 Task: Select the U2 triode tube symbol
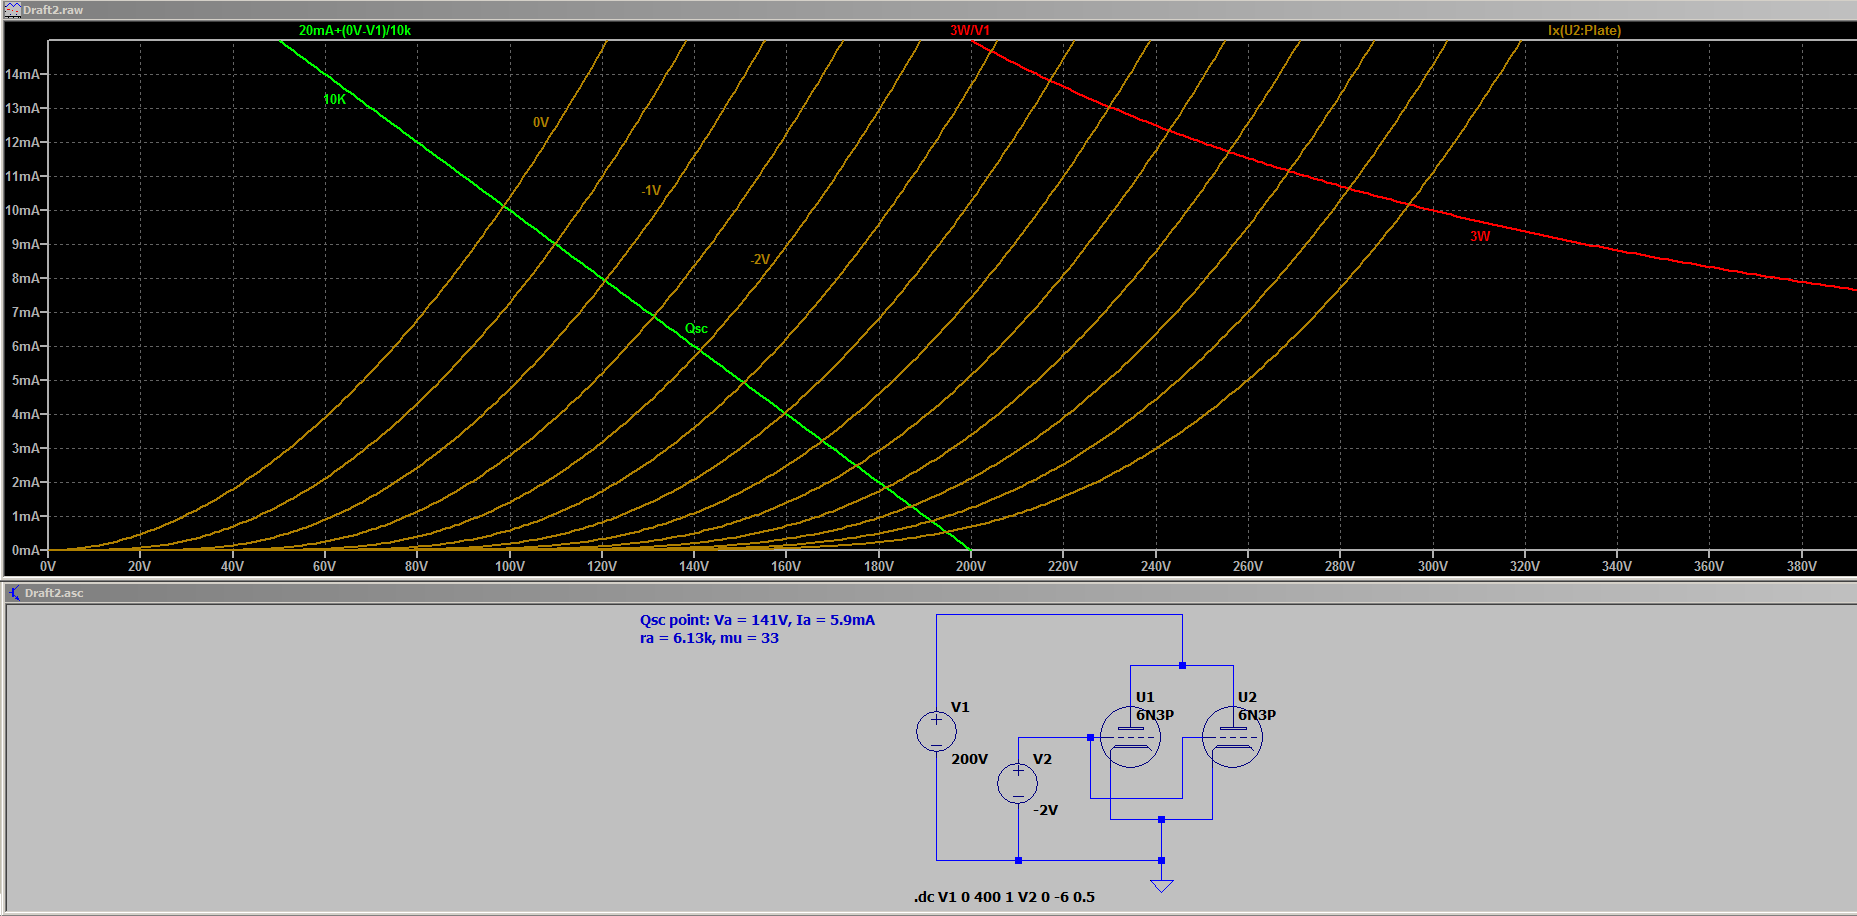(1232, 737)
